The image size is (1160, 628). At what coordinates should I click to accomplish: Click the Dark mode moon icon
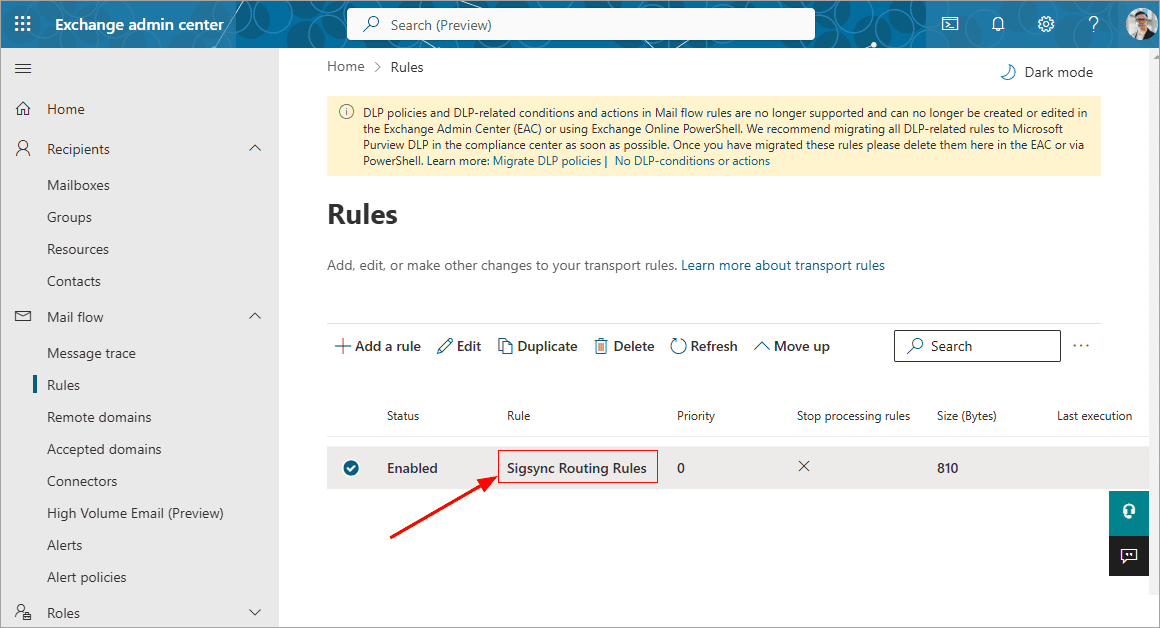point(1008,72)
